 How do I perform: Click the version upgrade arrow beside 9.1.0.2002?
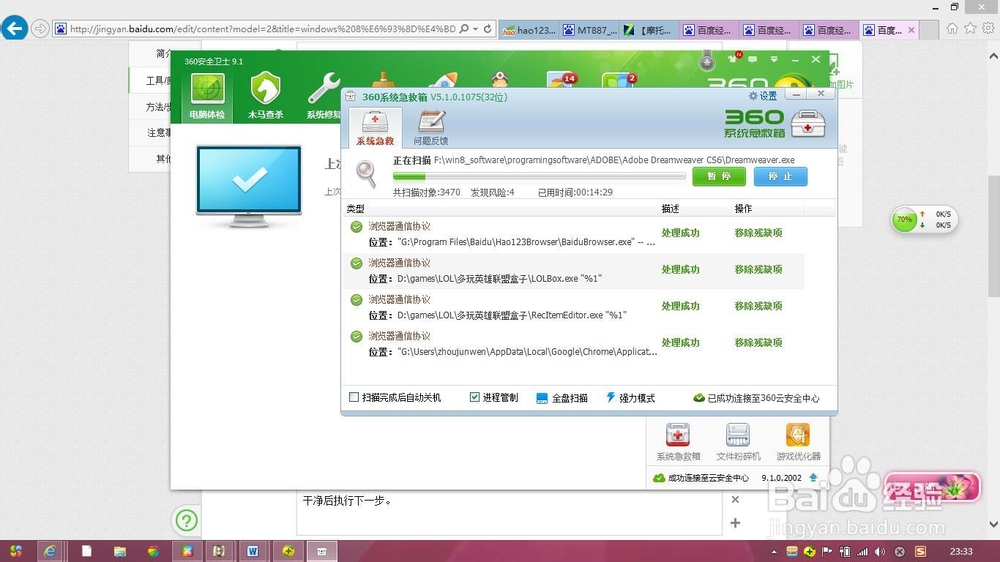click(x=813, y=477)
